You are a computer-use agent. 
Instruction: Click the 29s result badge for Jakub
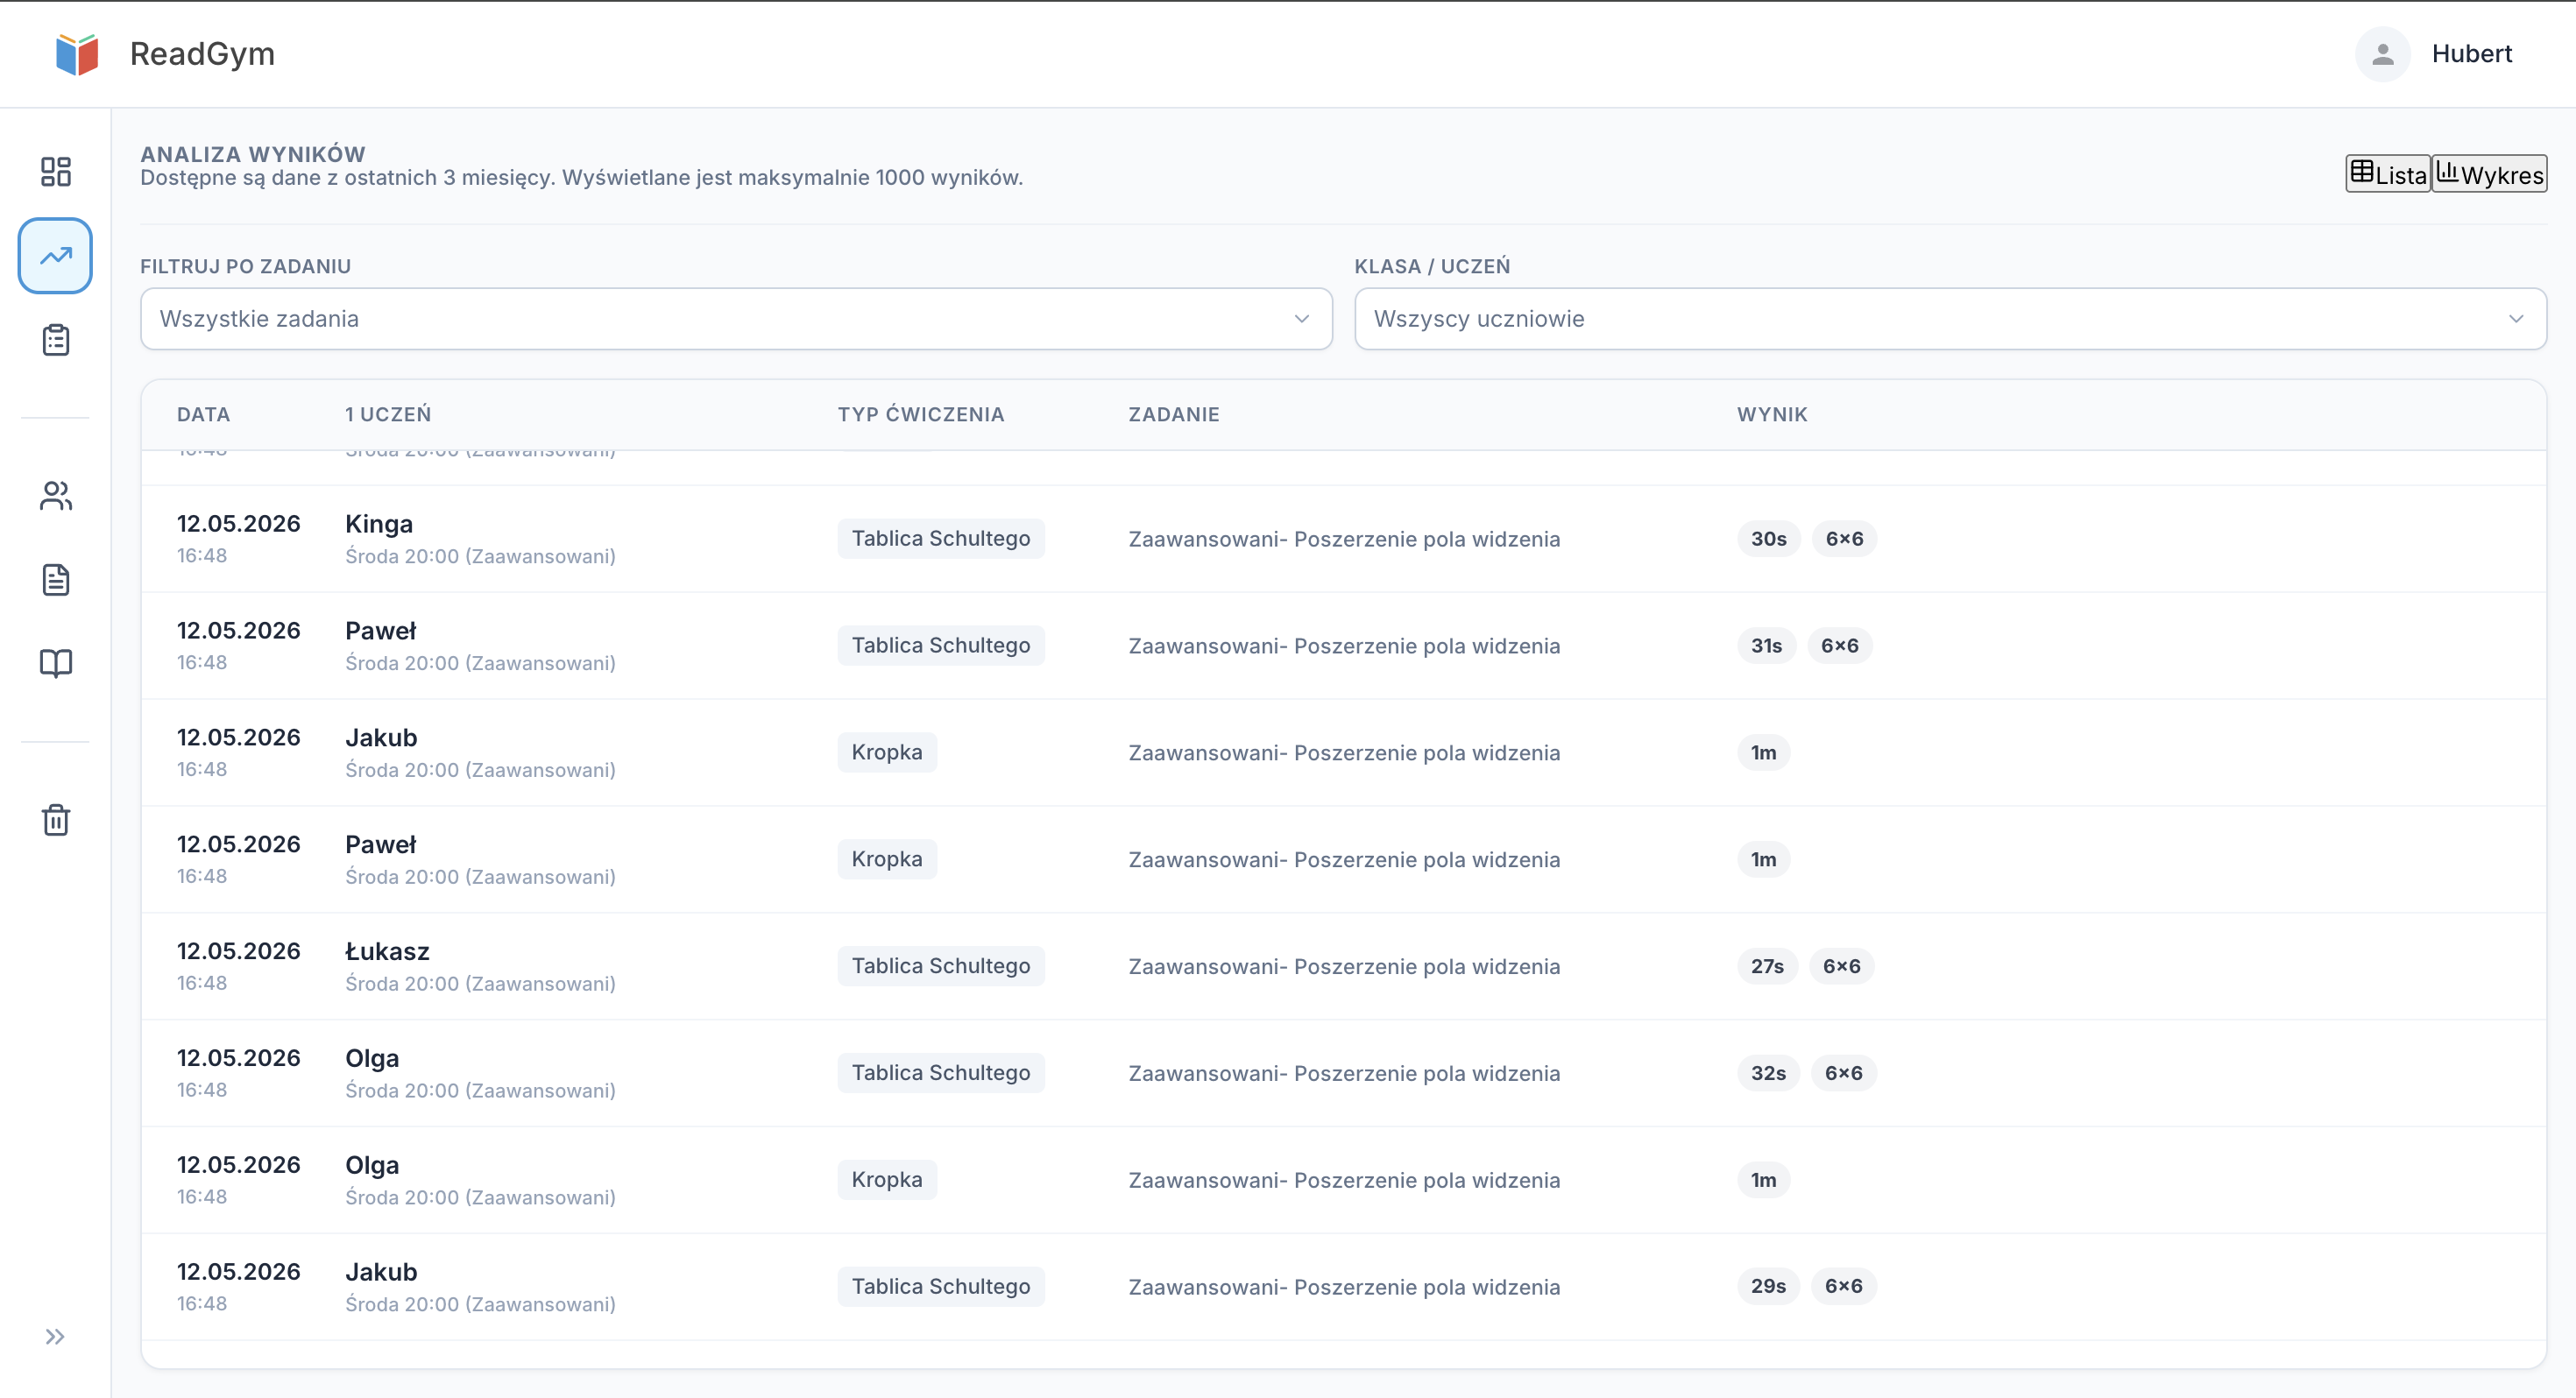coord(1768,1286)
